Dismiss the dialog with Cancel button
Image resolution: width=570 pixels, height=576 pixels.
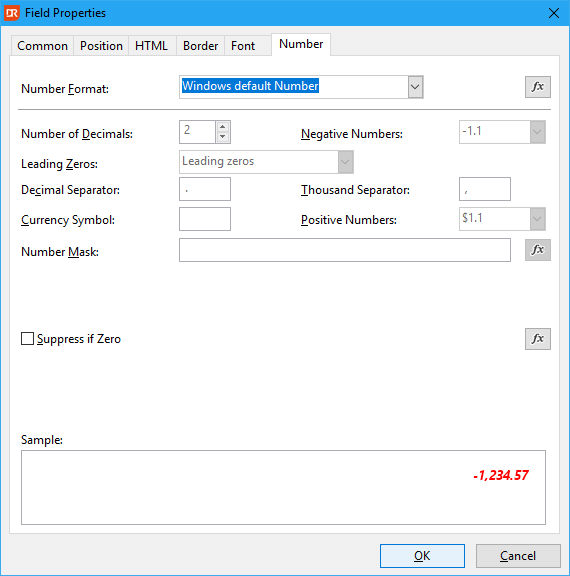click(518, 556)
